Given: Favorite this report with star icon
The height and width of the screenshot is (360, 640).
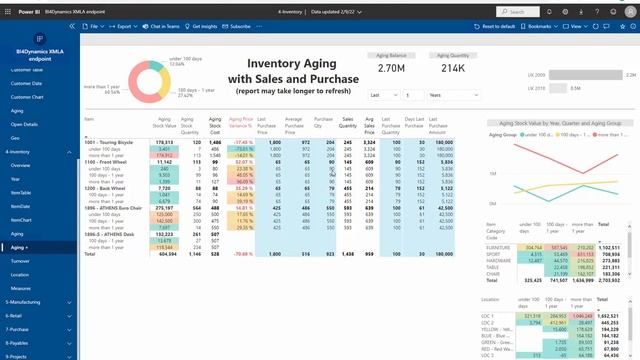Looking at the screenshot, I should click(622, 26).
